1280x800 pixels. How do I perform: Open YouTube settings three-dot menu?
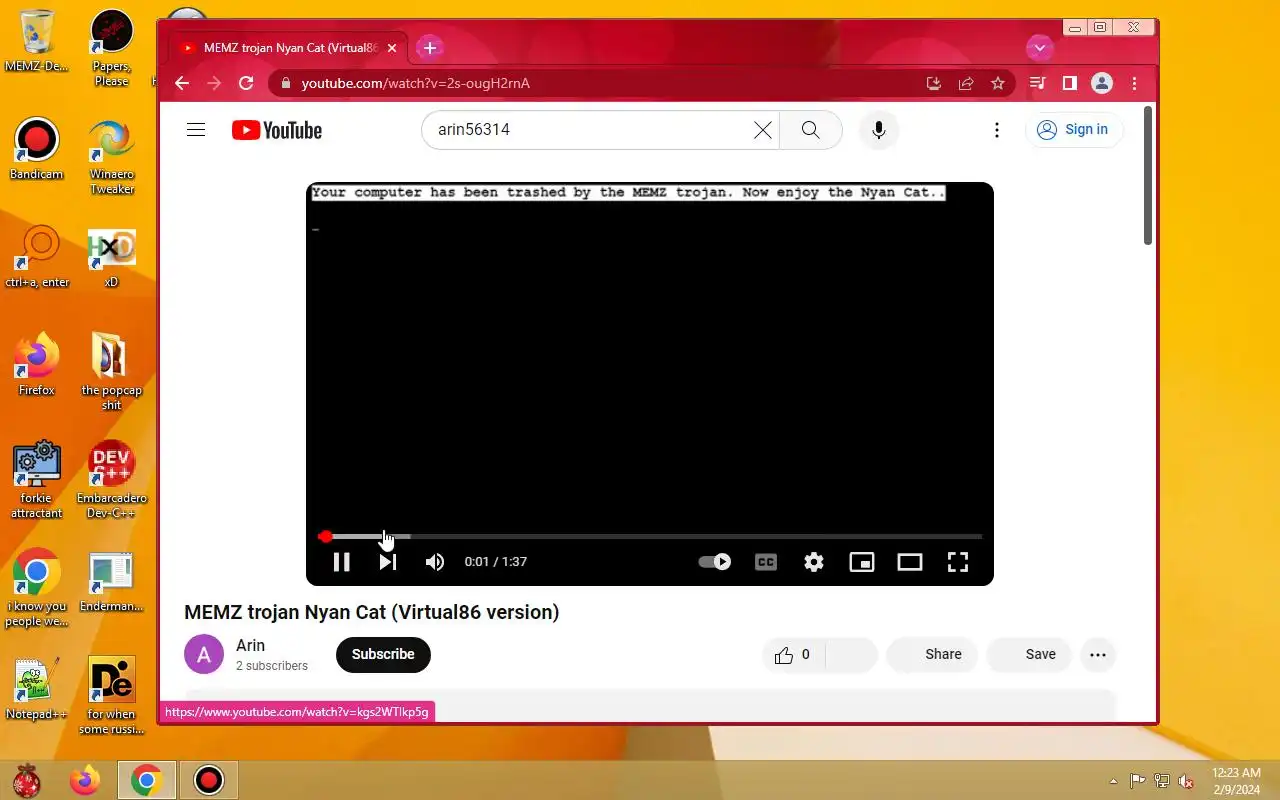tap(997, 130)
